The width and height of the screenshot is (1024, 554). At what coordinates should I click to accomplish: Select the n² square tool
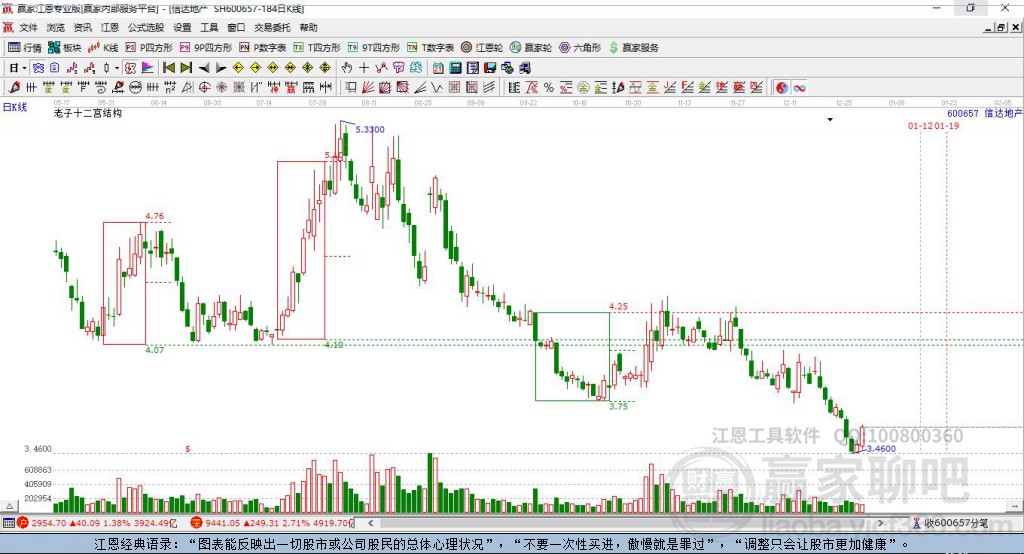tap(170, 88)
